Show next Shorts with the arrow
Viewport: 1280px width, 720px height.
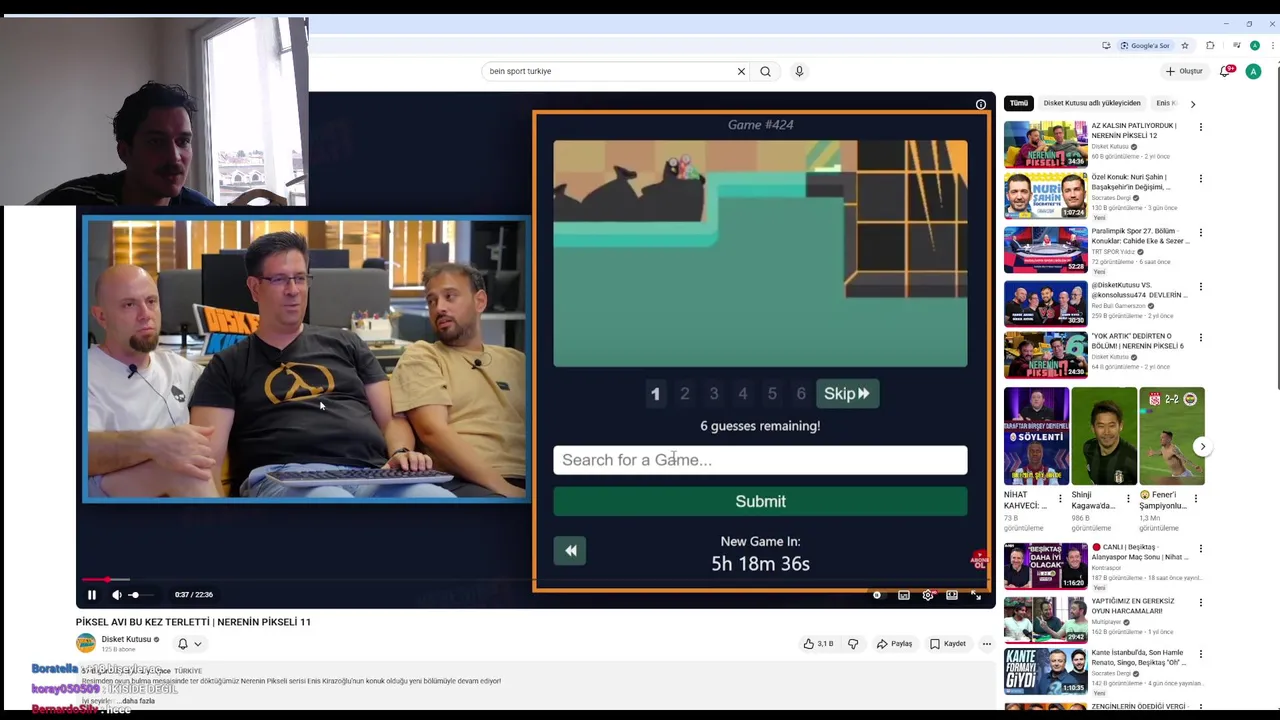pos(1203,447)
